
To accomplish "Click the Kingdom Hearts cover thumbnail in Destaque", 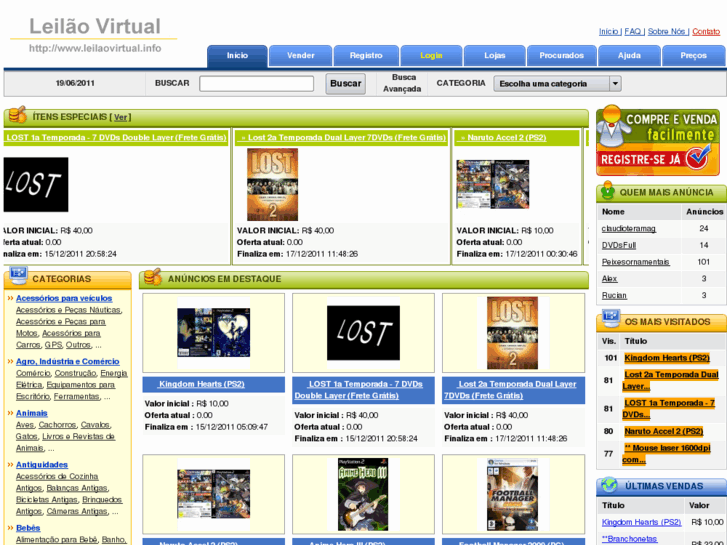I will (213, 333).
